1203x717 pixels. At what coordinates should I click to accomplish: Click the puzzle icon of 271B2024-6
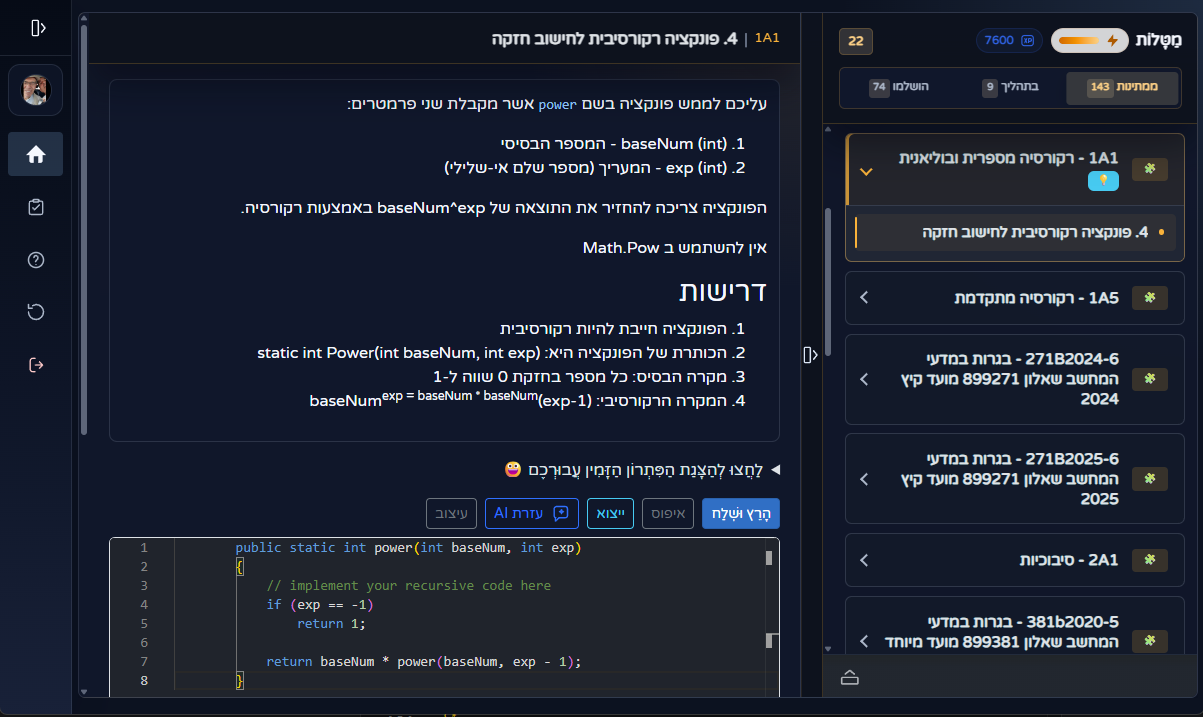pos(1149,379)
